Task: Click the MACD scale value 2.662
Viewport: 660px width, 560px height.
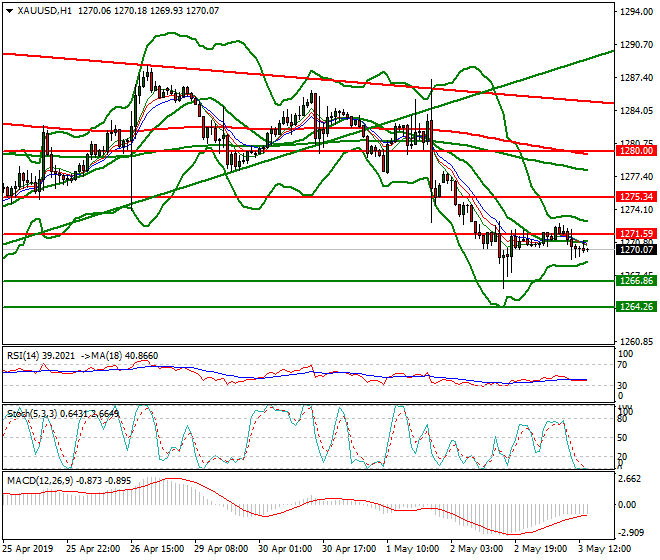Action: click(x=630, y=479)
